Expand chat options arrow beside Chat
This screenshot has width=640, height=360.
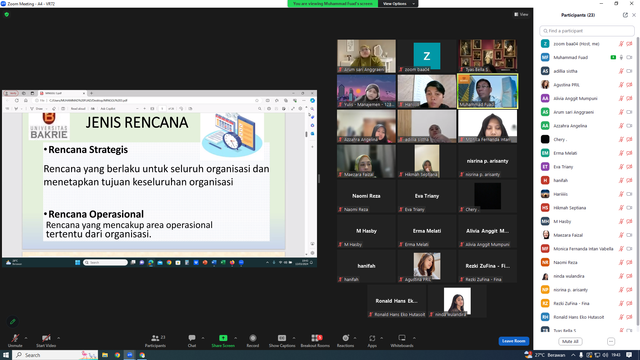(203, 338)
